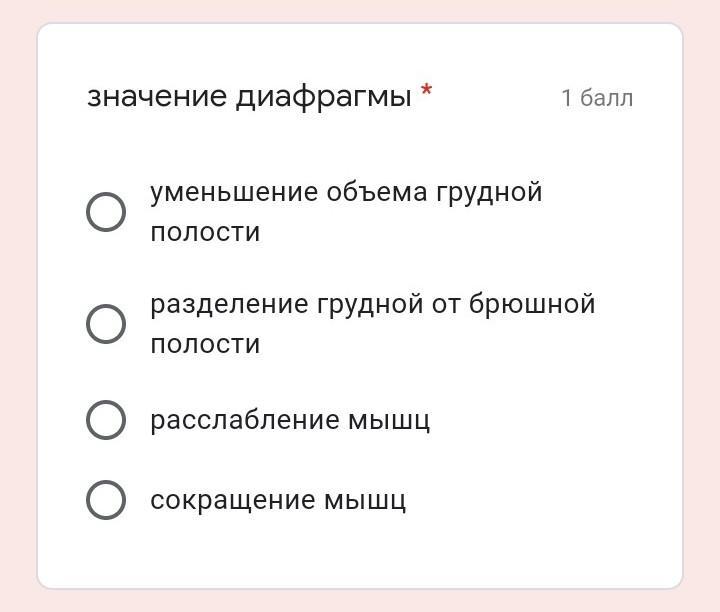Click the red required asterisk
720x612 pixels.
427,93
